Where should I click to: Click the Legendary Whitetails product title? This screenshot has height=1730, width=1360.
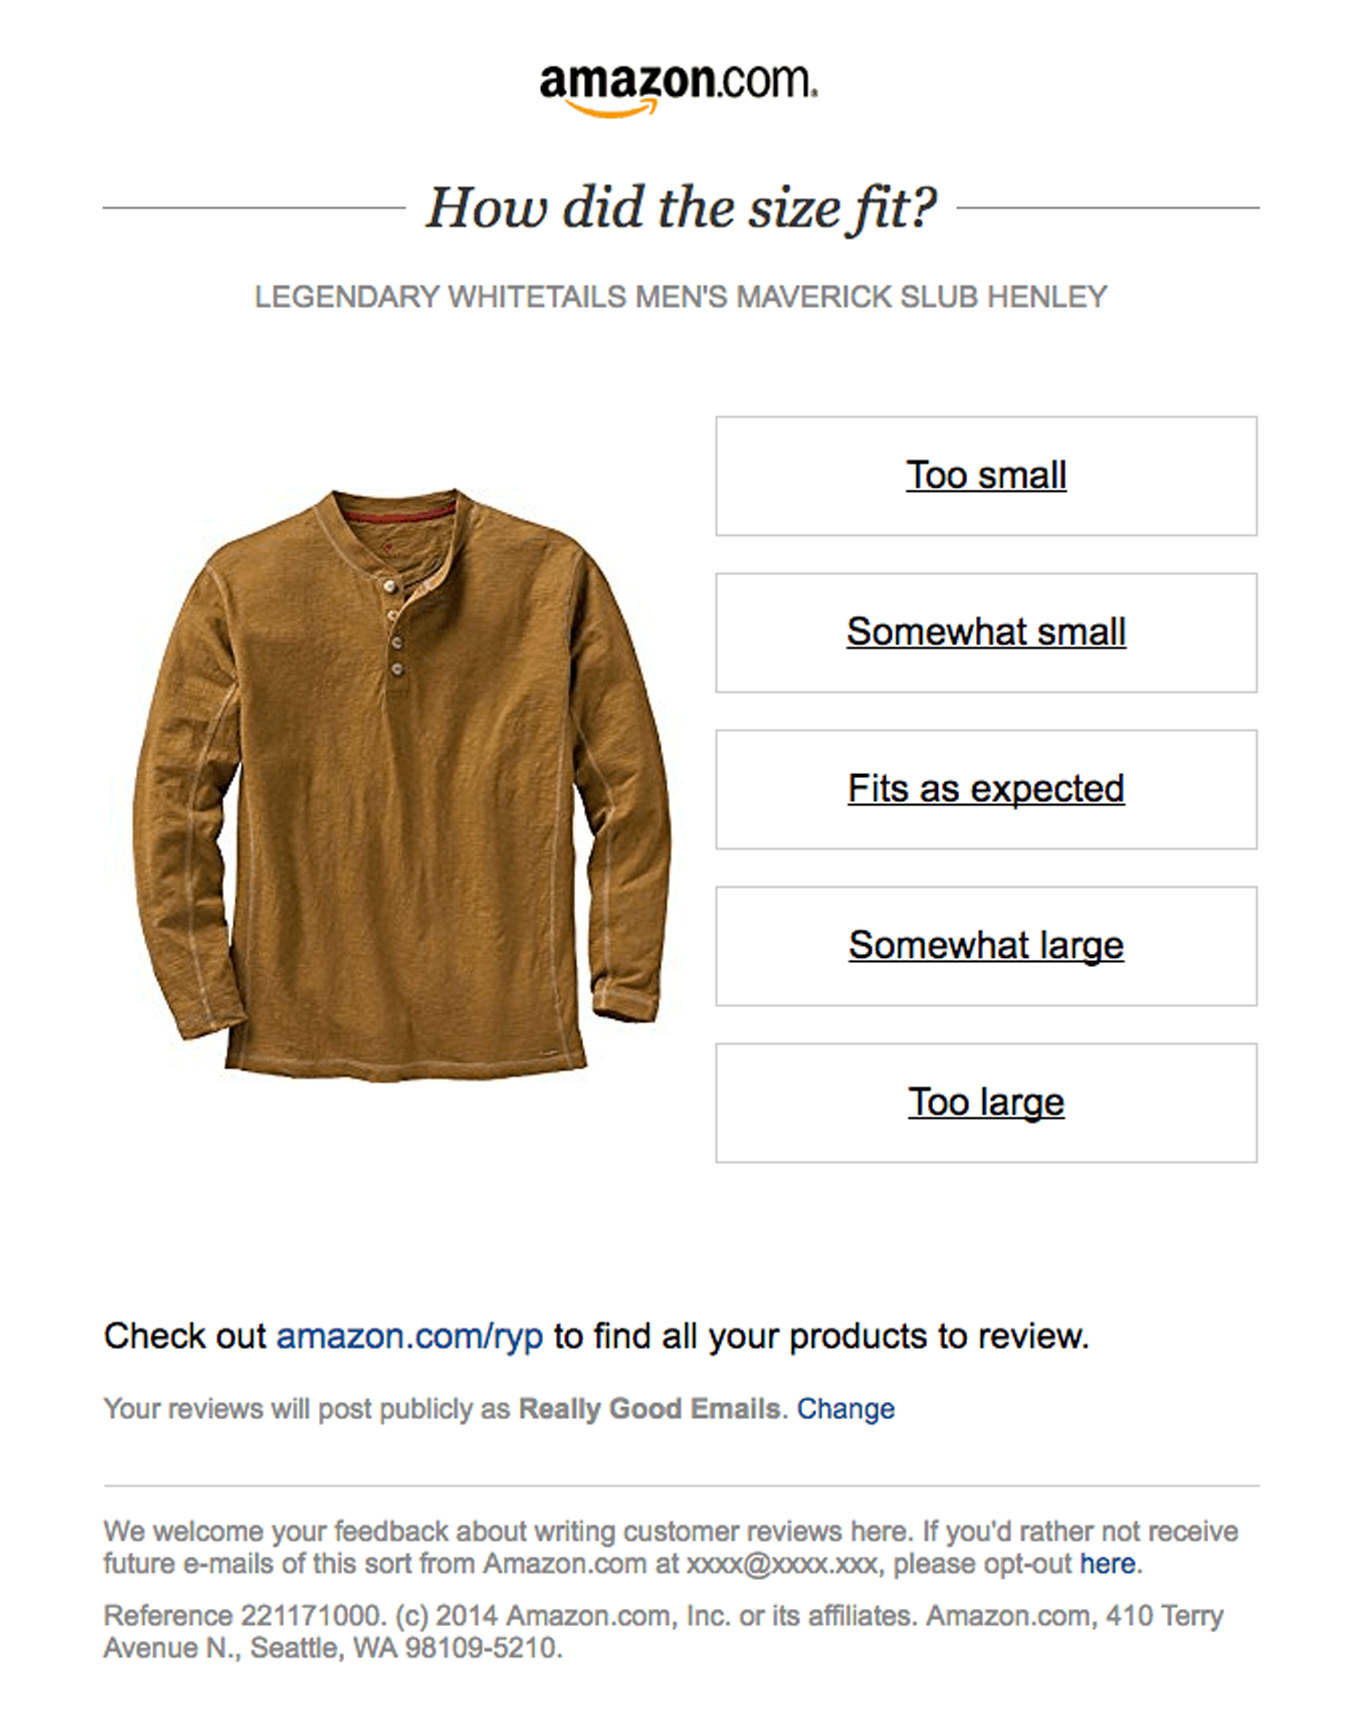pos(681,297)
